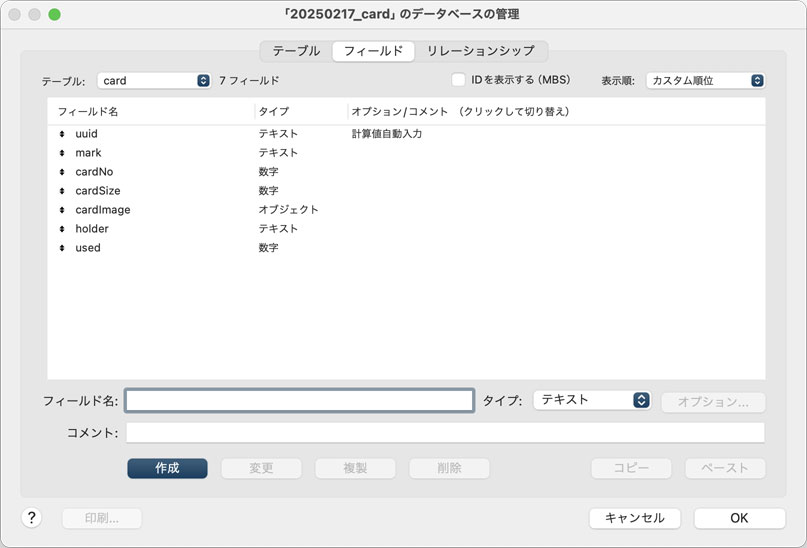Screen dimensions: 807x548
Task: Click the キャンセル button
Action: click(635, 518)
